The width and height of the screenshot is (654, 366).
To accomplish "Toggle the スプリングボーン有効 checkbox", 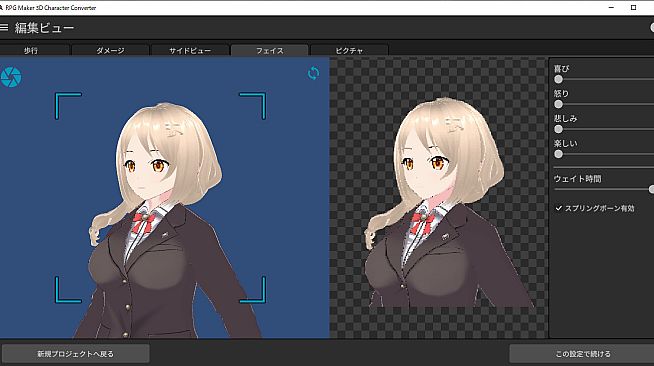I will point(558,208).
